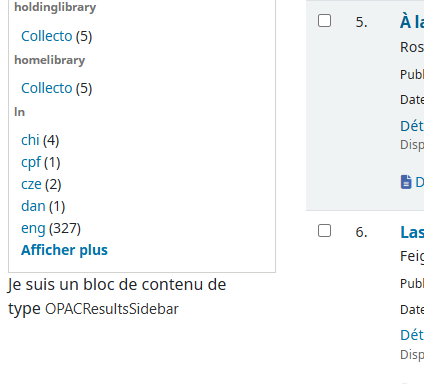
Task: Click the blue document icon in result 5
Action: point(406,182)
